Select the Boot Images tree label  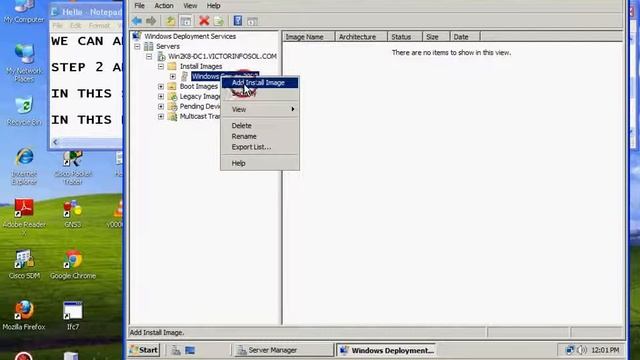coord(199,86)
